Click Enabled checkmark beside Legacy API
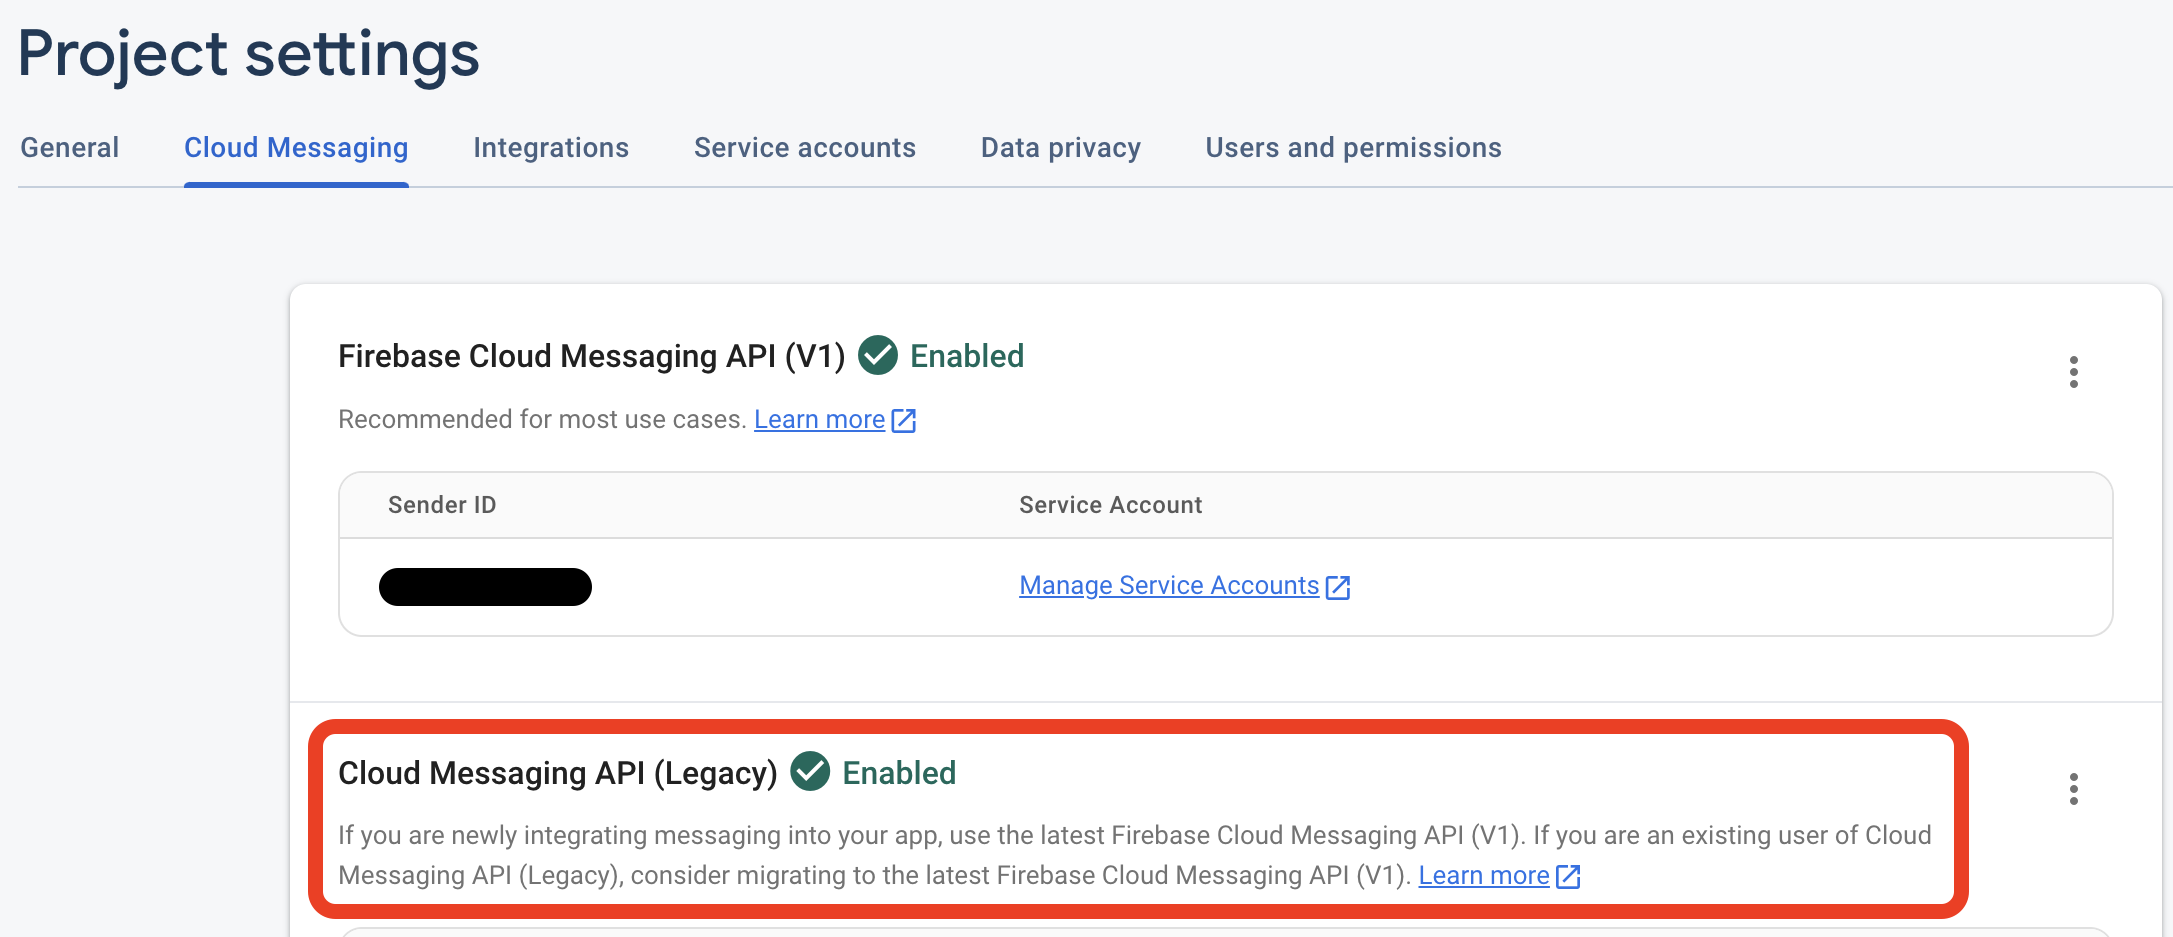 (811, 773)
